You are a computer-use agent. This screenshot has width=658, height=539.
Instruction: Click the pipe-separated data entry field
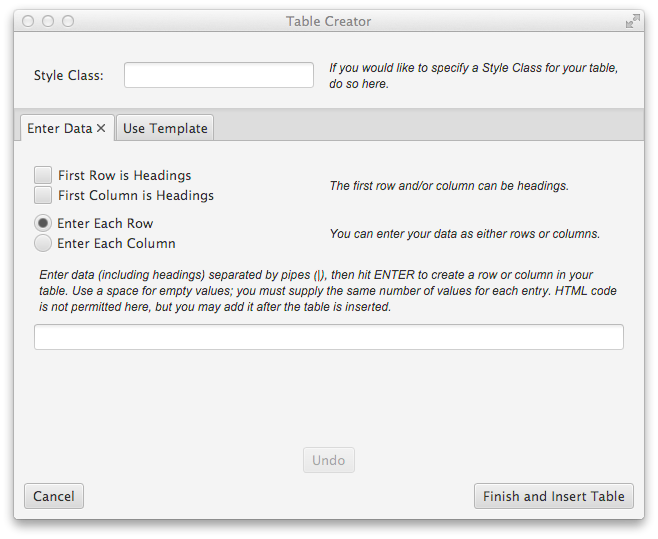pyautogui.click(x=328, y=337)
